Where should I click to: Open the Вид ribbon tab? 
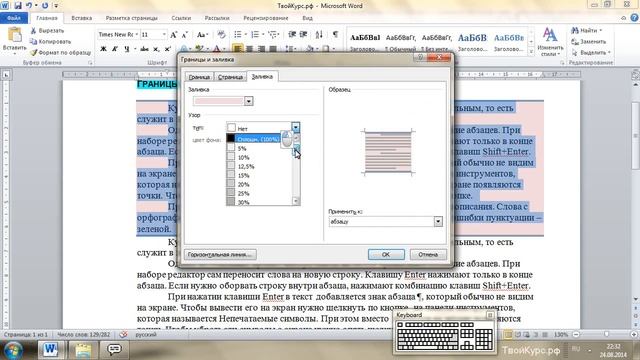click(307, 18)
